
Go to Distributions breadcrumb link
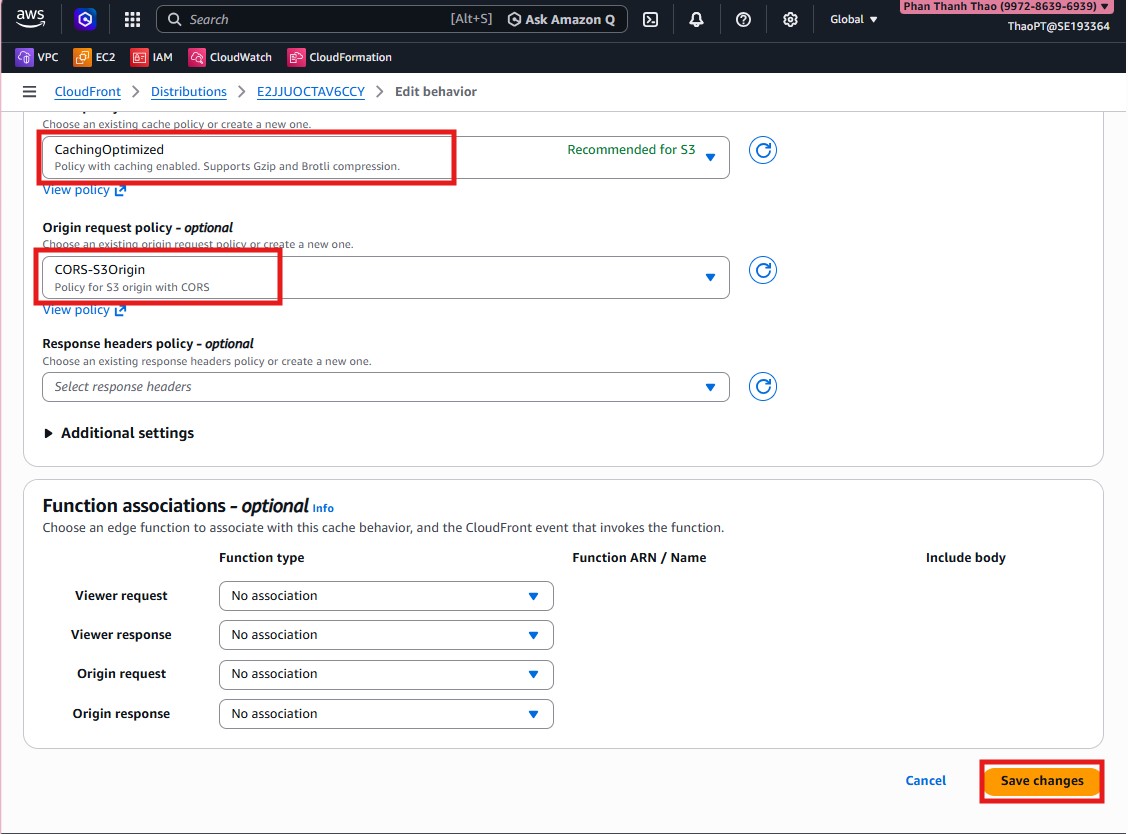point(188,91)
